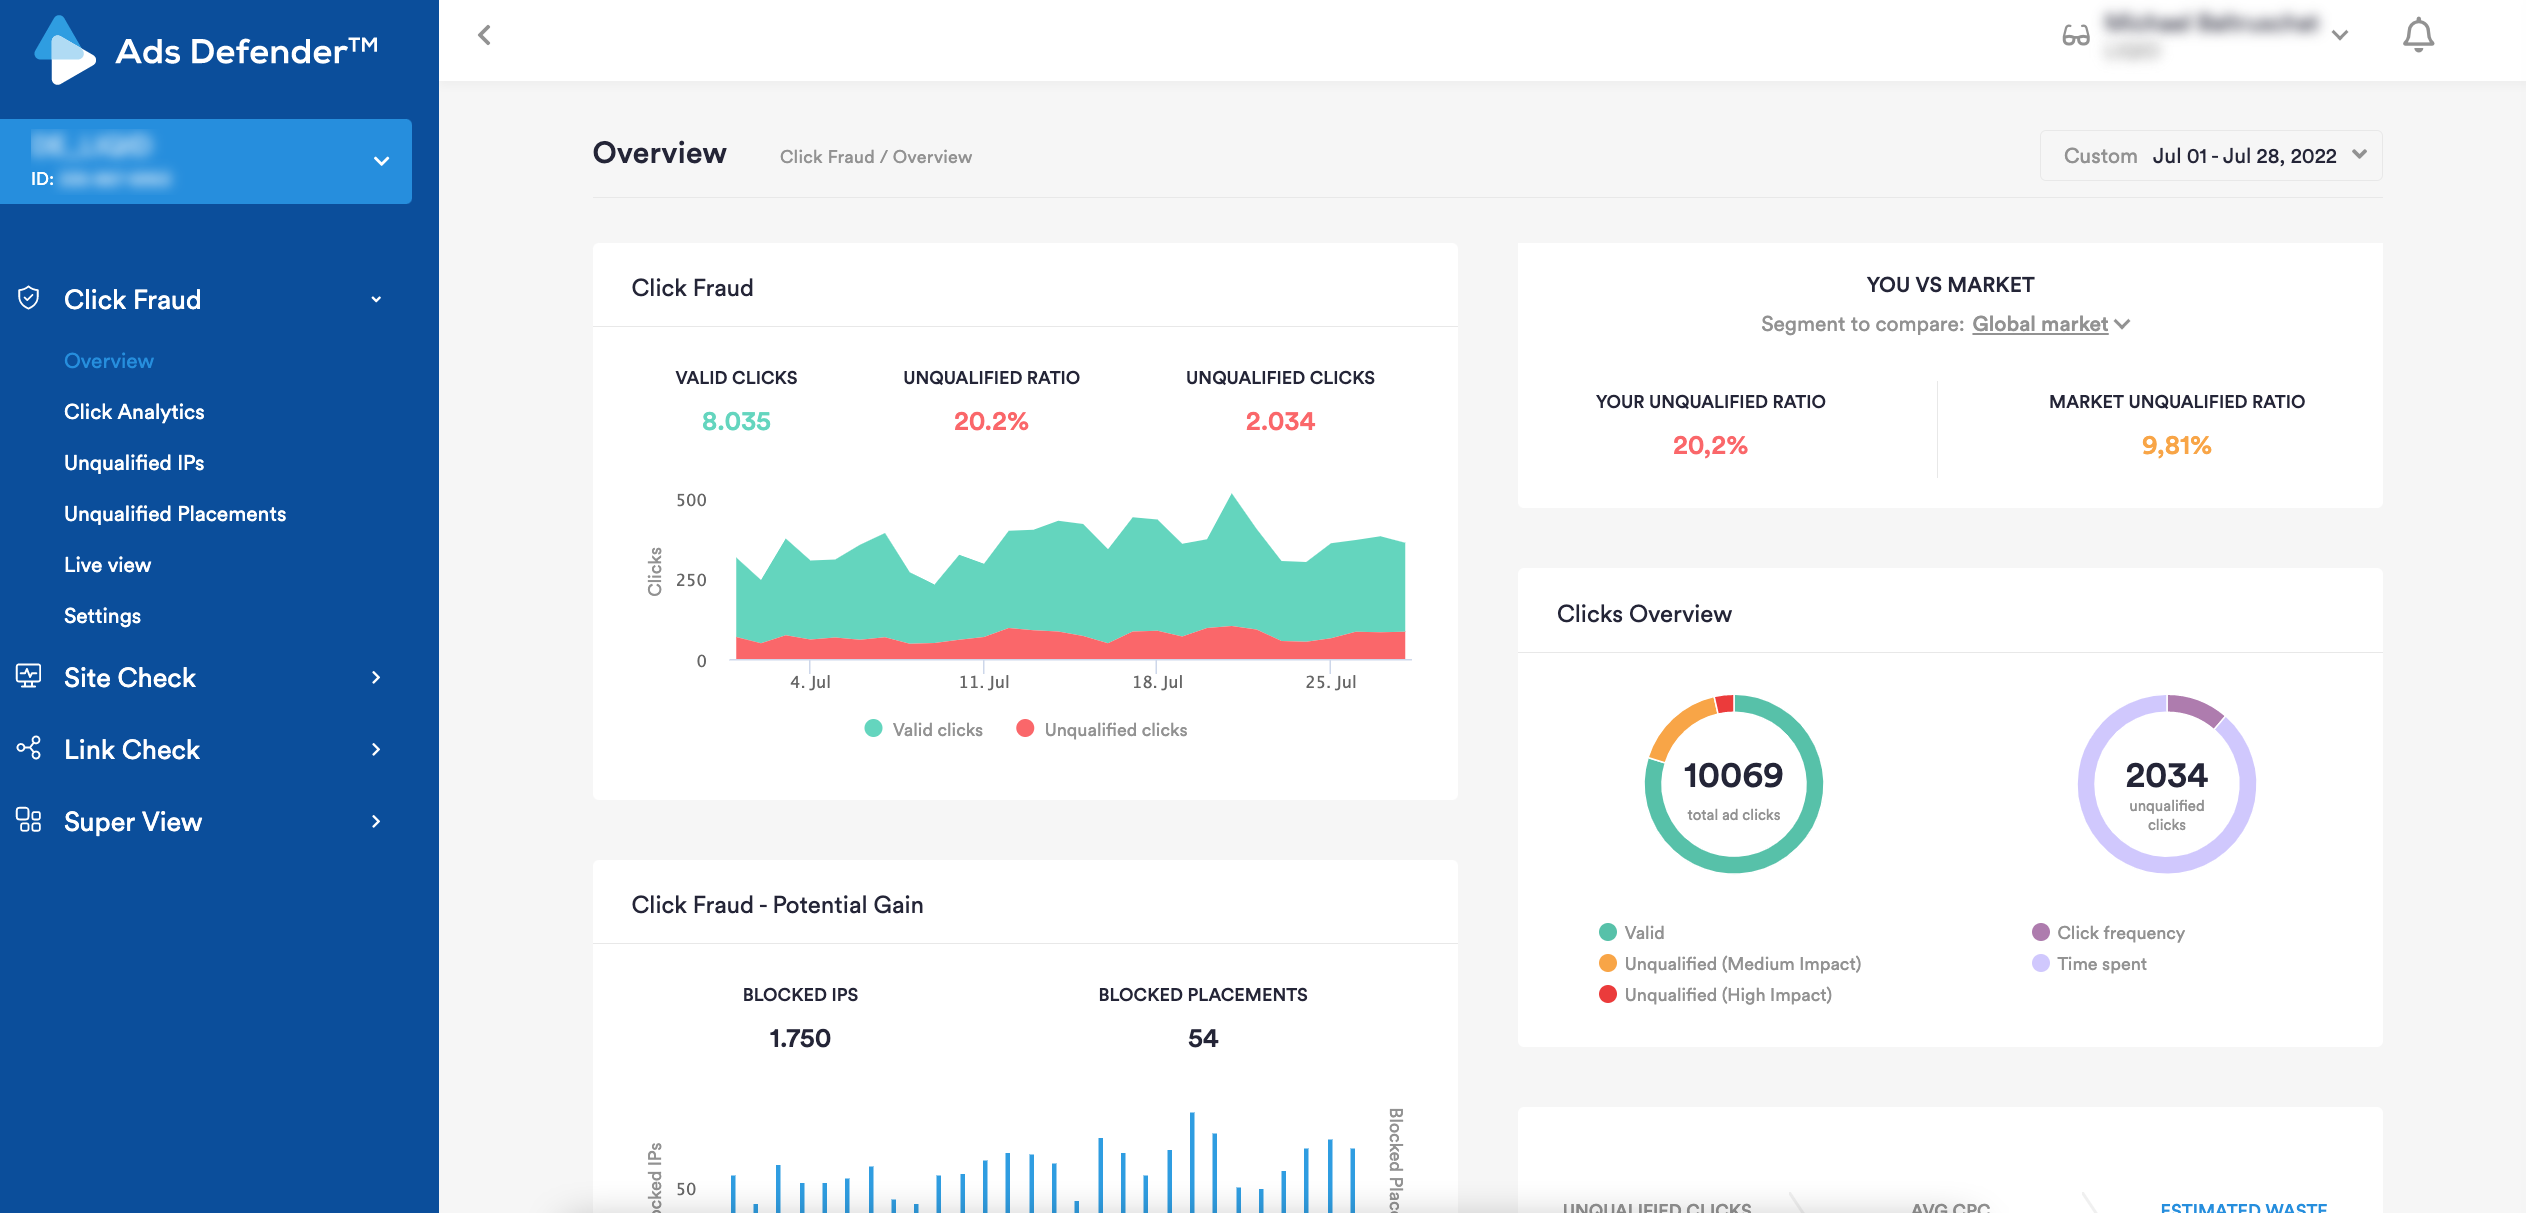This screenshot has height=1213, width=2526.
Task: Open Site Check via its monitor icon
Action: pos(29,677)
